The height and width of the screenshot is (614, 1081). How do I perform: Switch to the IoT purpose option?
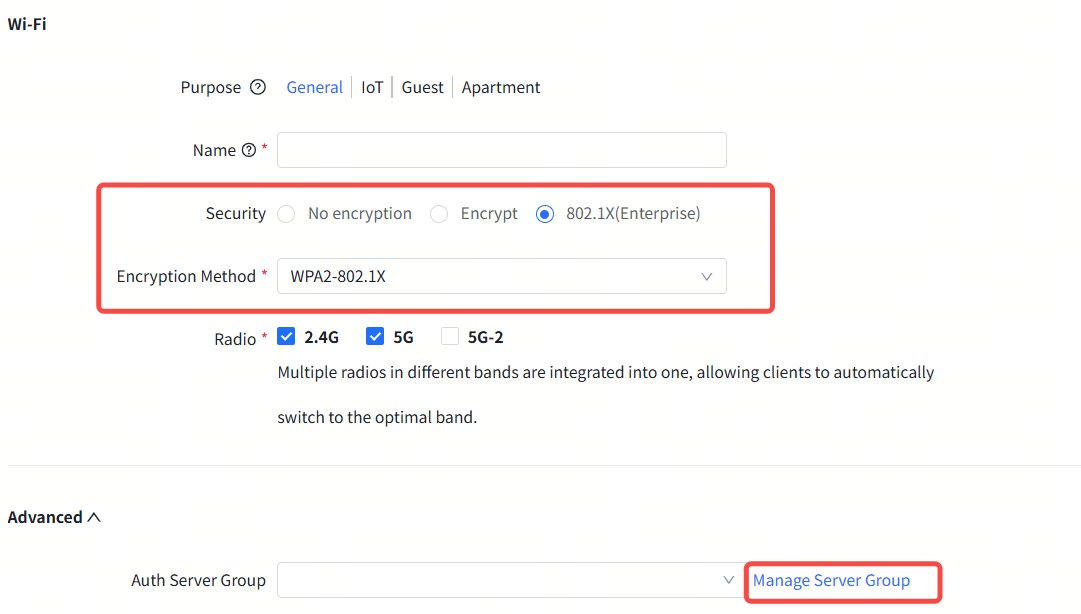372,87
